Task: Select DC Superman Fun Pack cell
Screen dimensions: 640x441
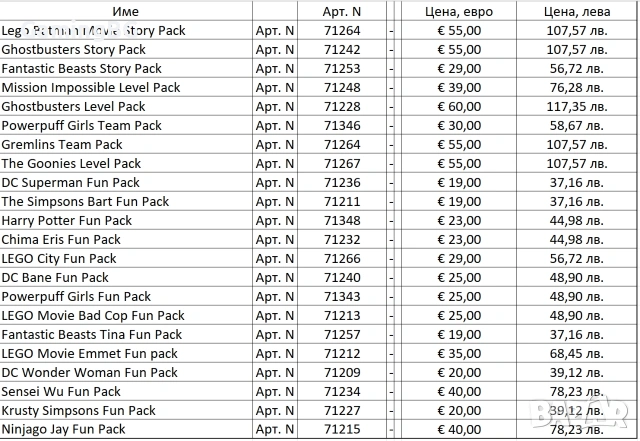Action: (126, 182)
